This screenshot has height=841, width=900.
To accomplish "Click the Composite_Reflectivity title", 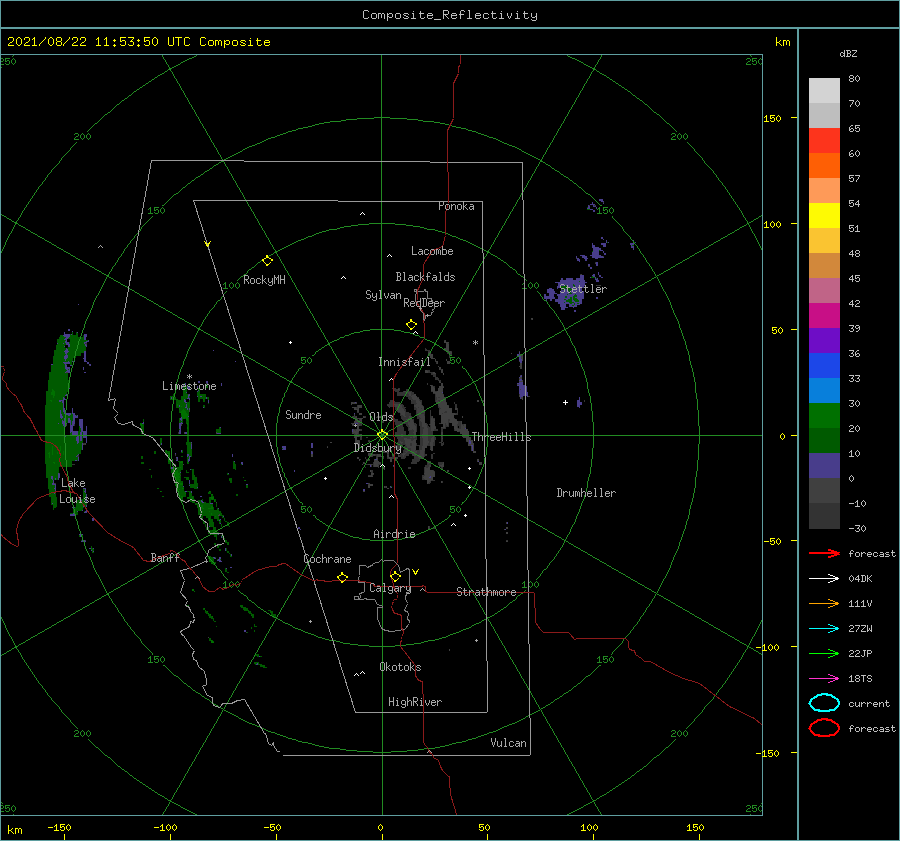I will [x=449, y=15].
